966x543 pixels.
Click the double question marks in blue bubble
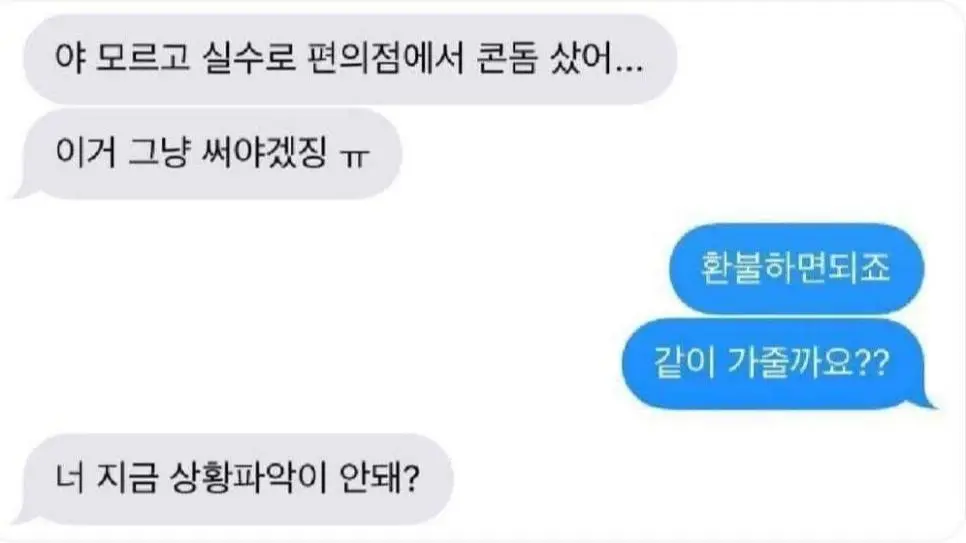pos(872,364)
